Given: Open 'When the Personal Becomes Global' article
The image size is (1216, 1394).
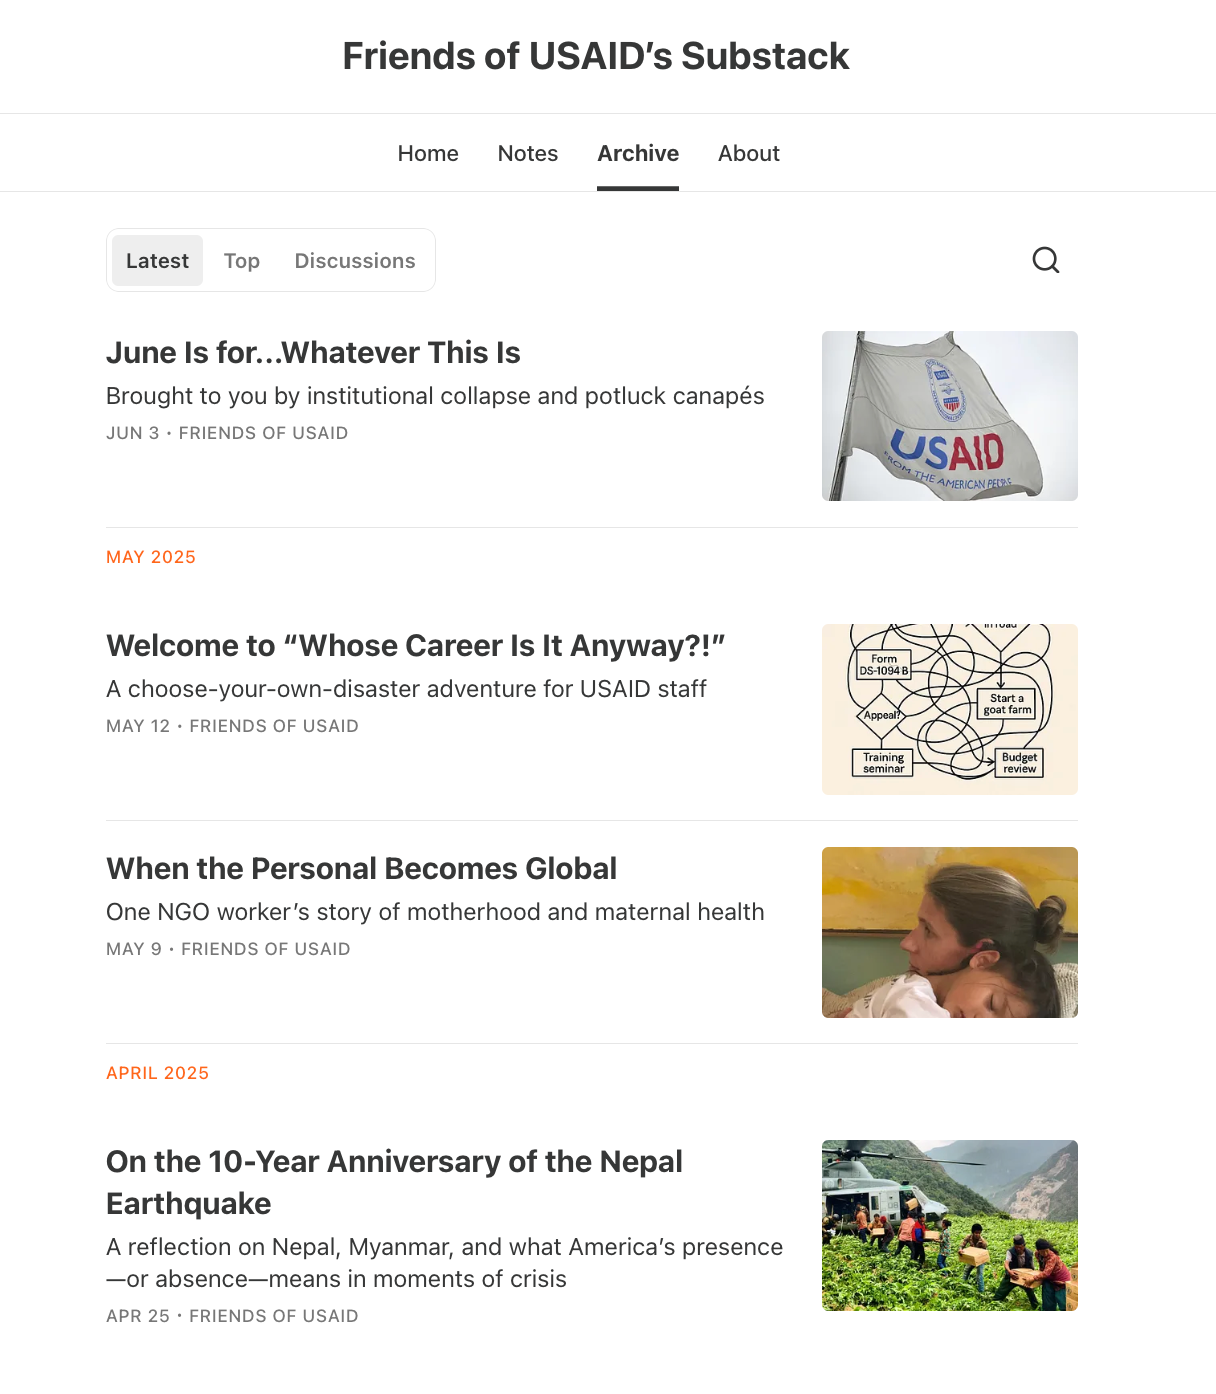Looking at the screenshot, I should tap(361, 869).
